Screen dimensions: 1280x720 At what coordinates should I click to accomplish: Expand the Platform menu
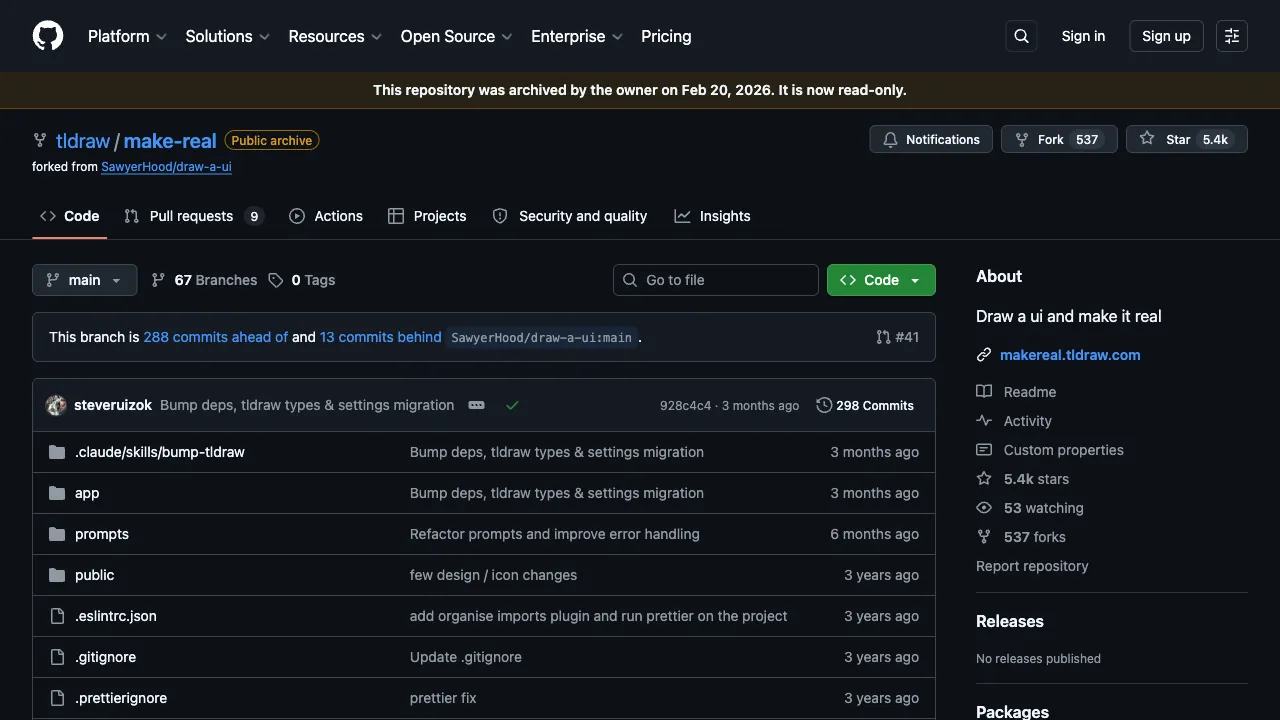pyautogui.click(x=127, y=36)
